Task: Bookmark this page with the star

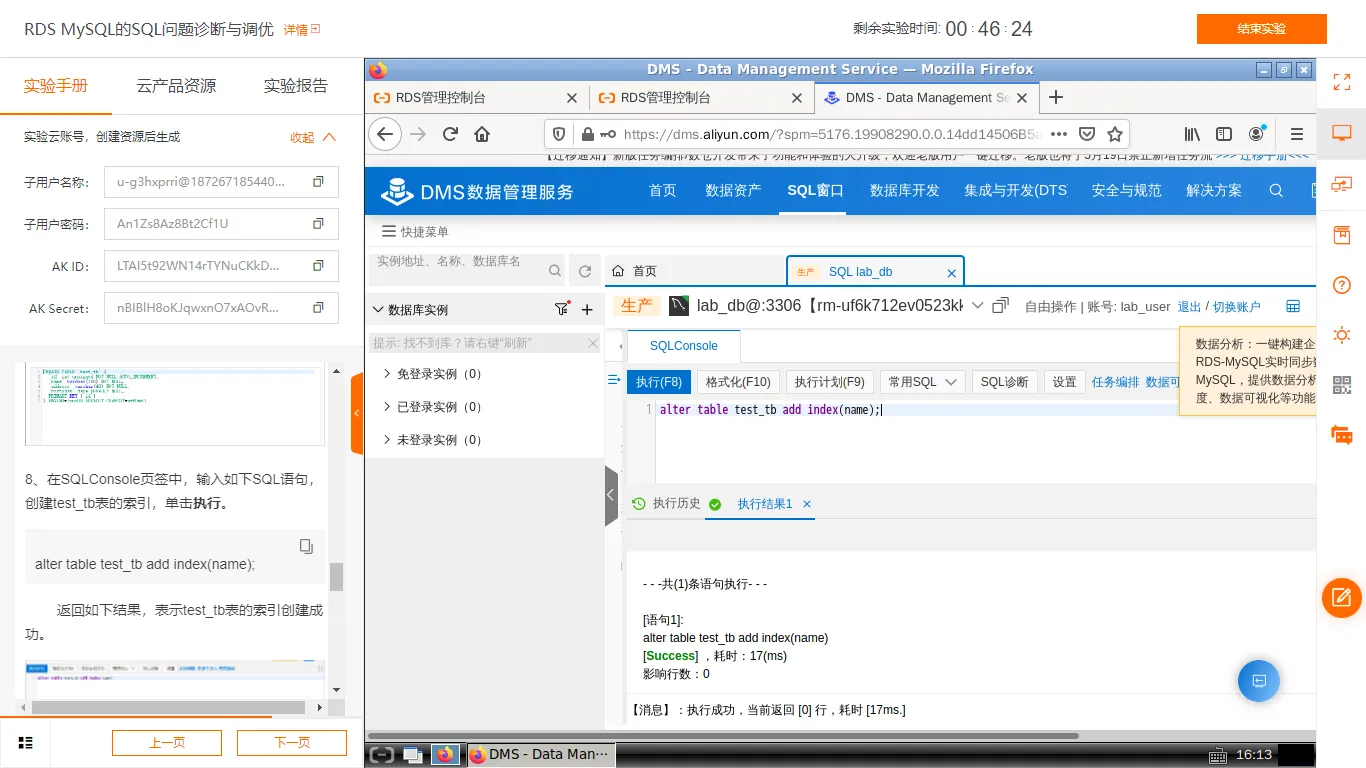Action: click(1115, 134)
